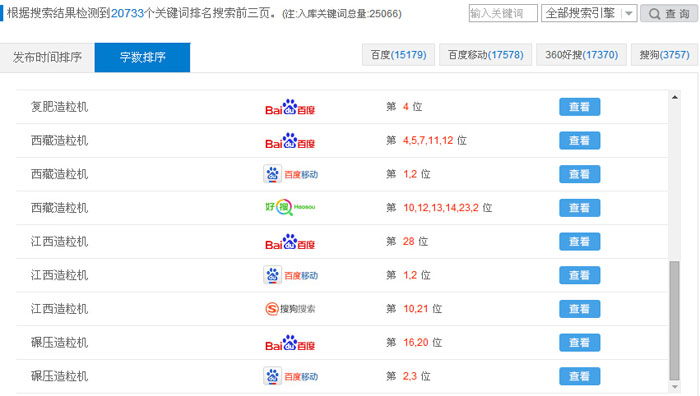Image resolution: width=700 pixels, height=396 pixels.
Task: Click the note 入库关键词总量:25066
Action: pos(342,14)
